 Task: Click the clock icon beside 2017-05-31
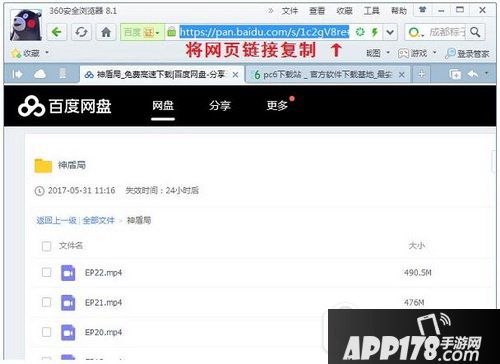click(x=39, y=191)
